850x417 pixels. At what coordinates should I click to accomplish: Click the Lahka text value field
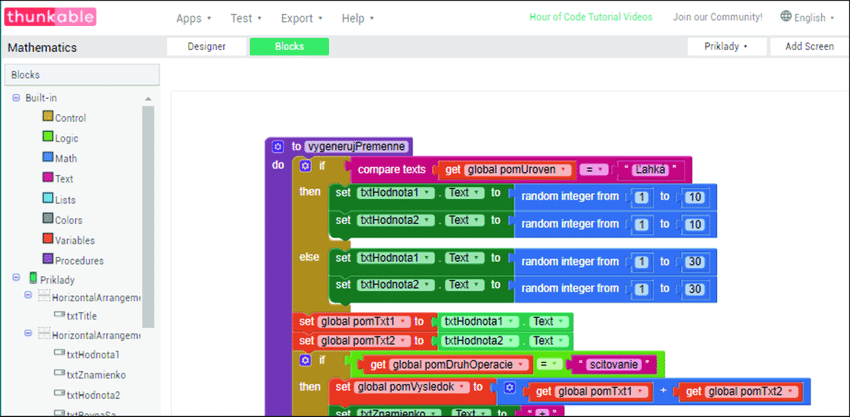click(x=650, y=170)
